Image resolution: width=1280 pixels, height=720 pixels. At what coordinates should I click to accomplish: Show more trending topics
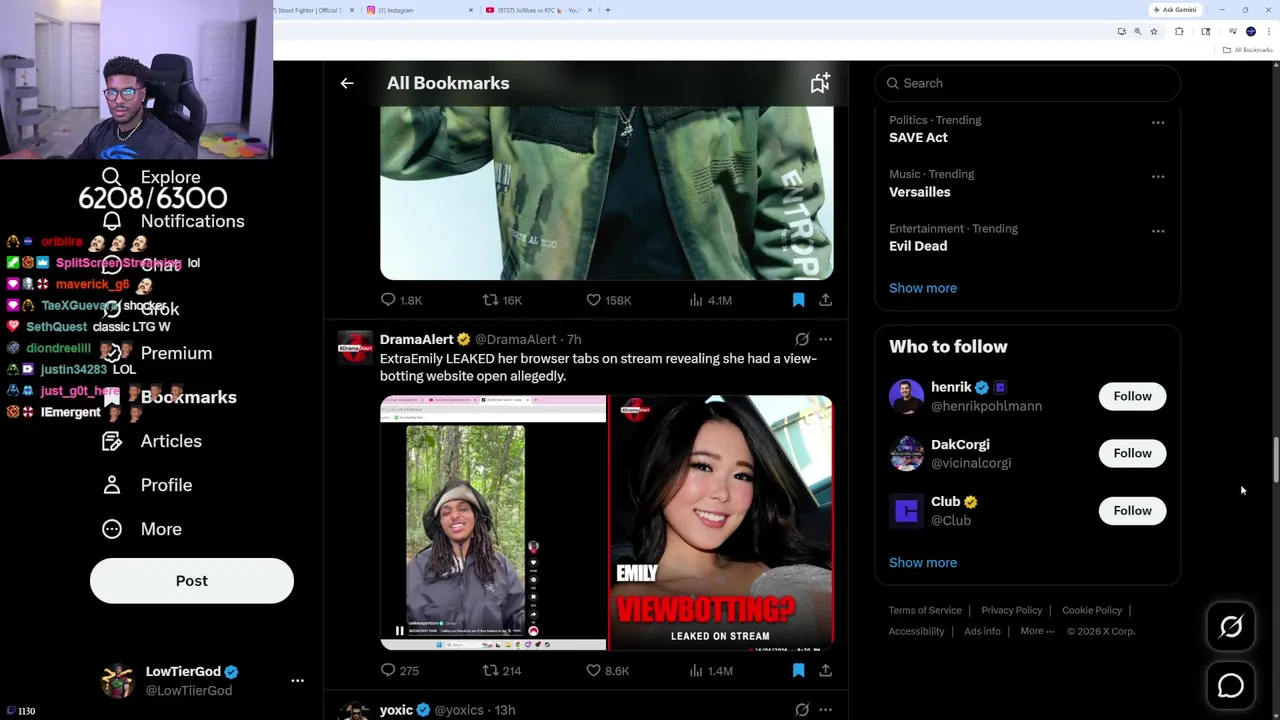[x=923, y=288]
